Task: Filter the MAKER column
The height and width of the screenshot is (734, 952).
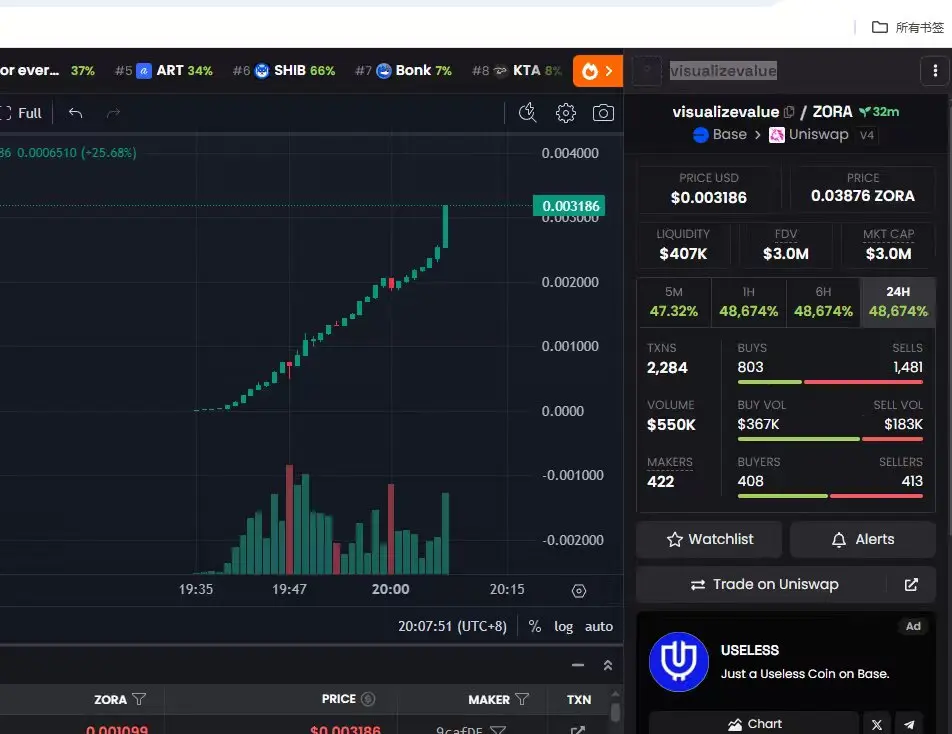Action: [522, 699]
